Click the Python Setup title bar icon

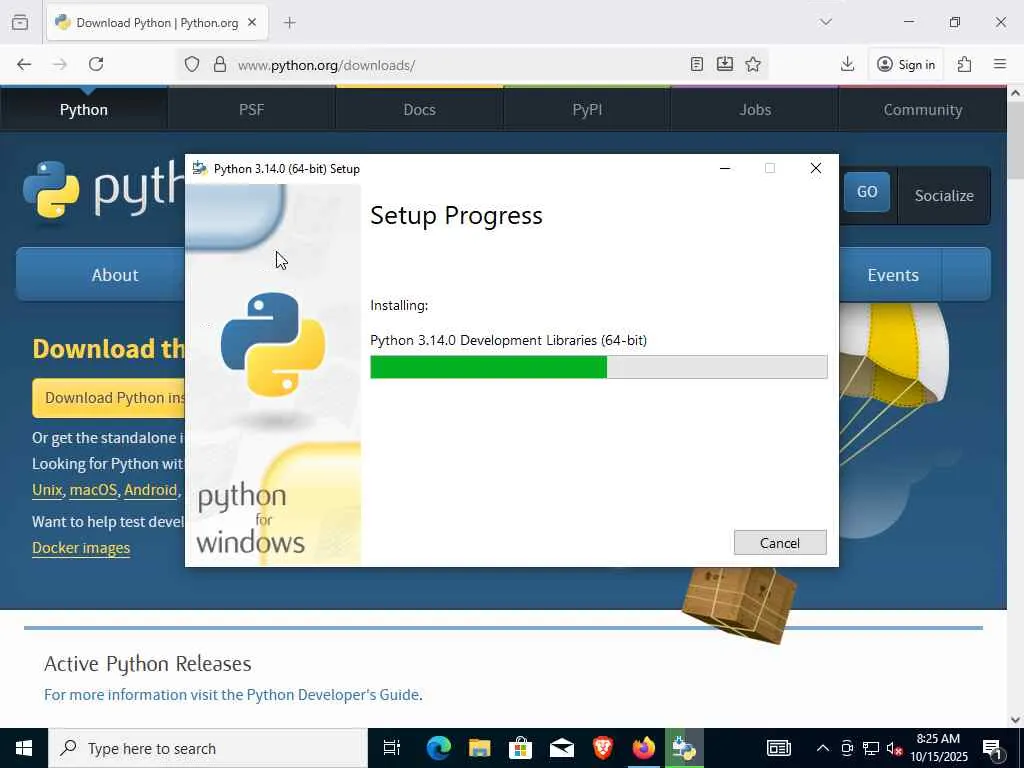tap(200, 168)
